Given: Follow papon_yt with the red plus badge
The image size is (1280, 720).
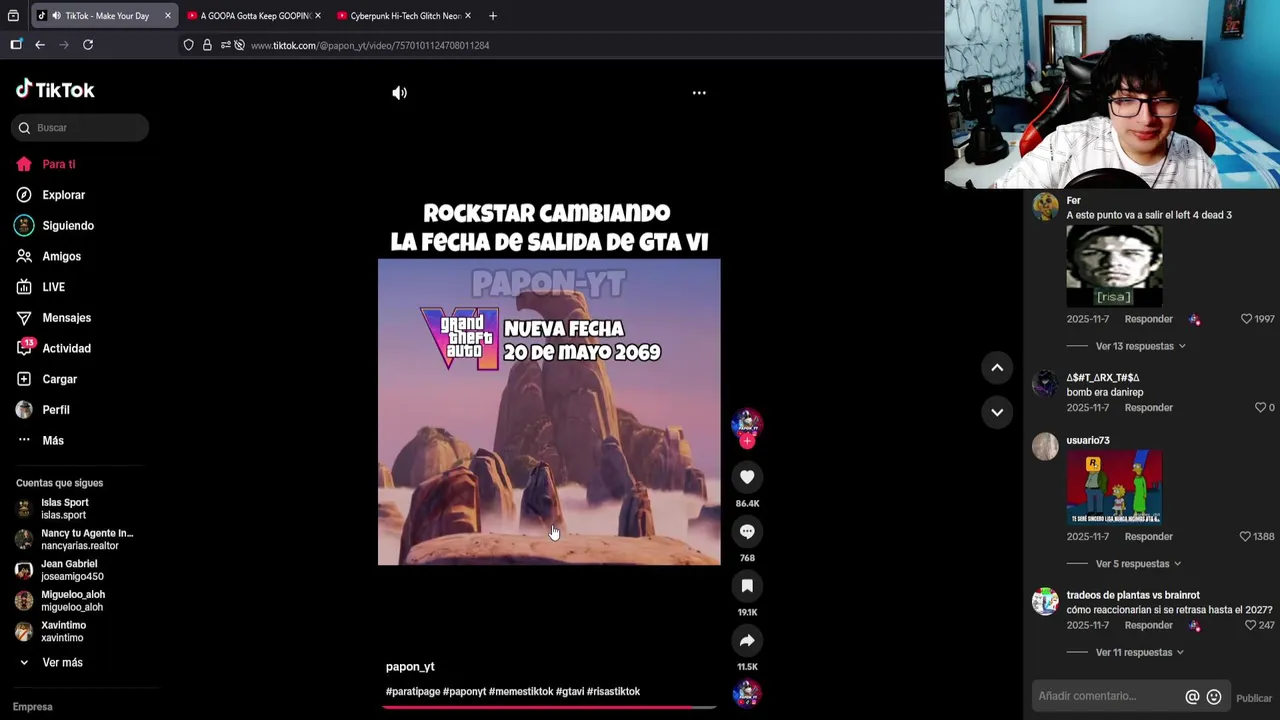Looking at the screenshot, I should tap(747, 441).
